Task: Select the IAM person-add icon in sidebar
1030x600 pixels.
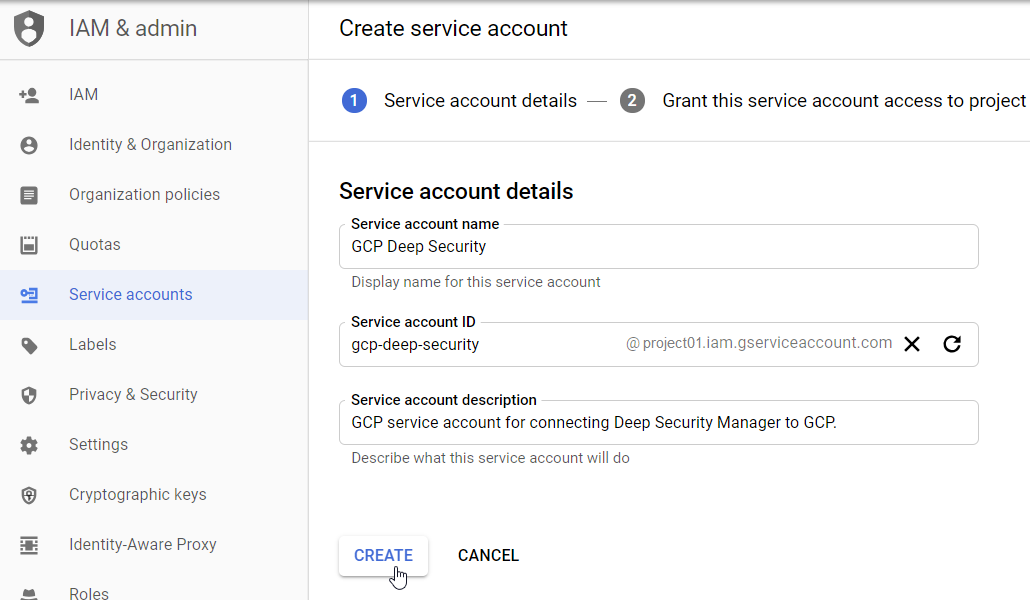Action: [29, 94]
